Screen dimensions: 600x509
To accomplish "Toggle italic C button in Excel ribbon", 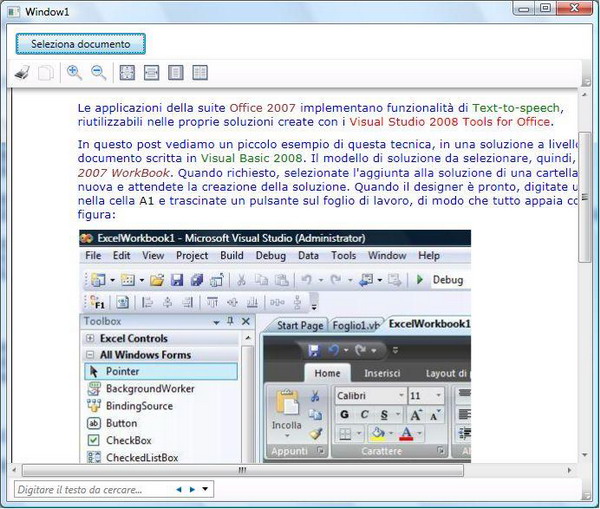I will (x=364, y=414).
